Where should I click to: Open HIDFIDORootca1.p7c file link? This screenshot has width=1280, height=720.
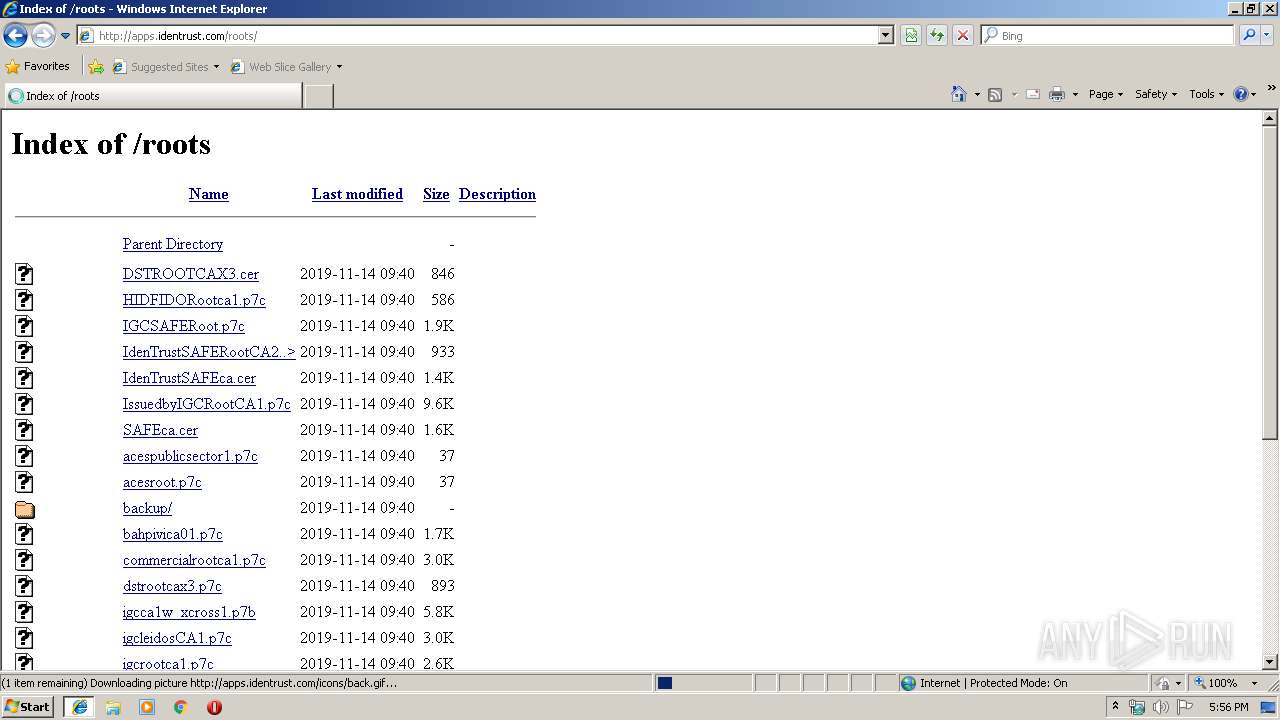194,300
